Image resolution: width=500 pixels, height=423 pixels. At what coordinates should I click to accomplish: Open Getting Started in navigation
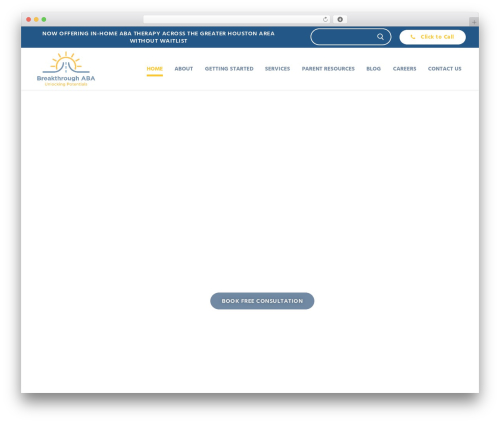tap(229, 69)
